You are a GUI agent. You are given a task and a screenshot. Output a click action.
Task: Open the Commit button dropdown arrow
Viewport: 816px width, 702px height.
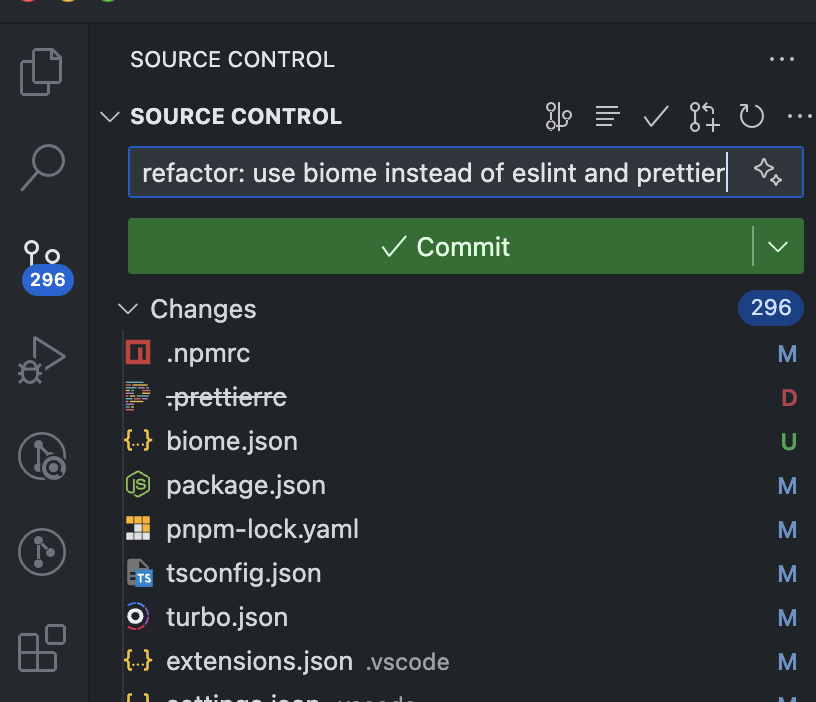coord(778,247)
